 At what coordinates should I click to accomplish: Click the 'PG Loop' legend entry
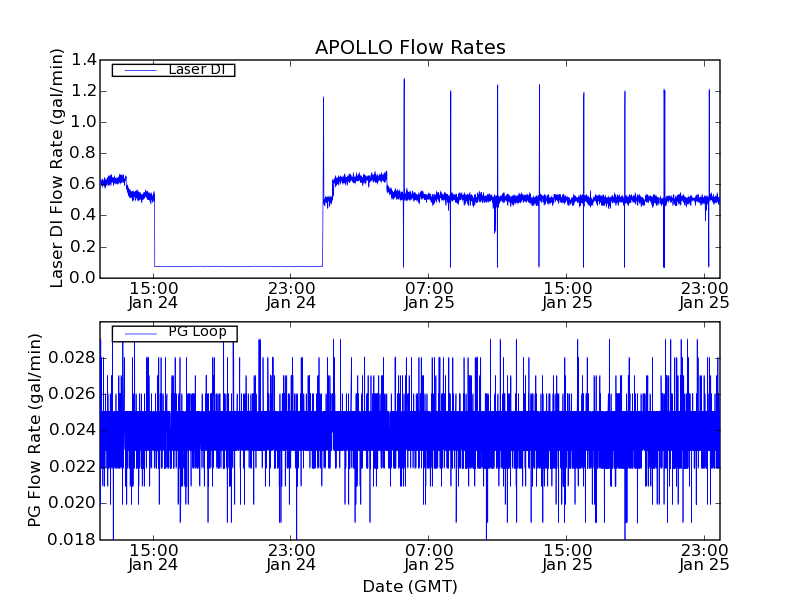pyautogui.click(x=174, y=333)
